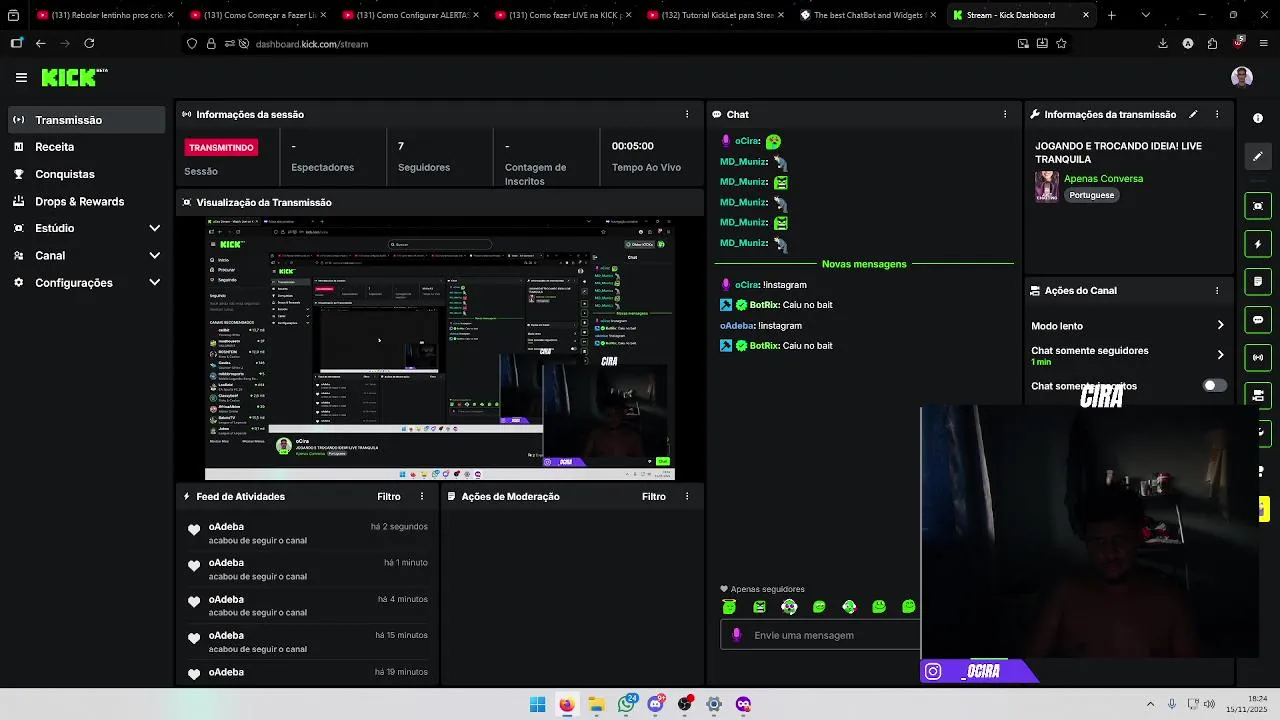The width and height of the screenshot is (1280, 720).
Task: Open the hamburger menu beside the Kick logo
Action: click(21, 77)
